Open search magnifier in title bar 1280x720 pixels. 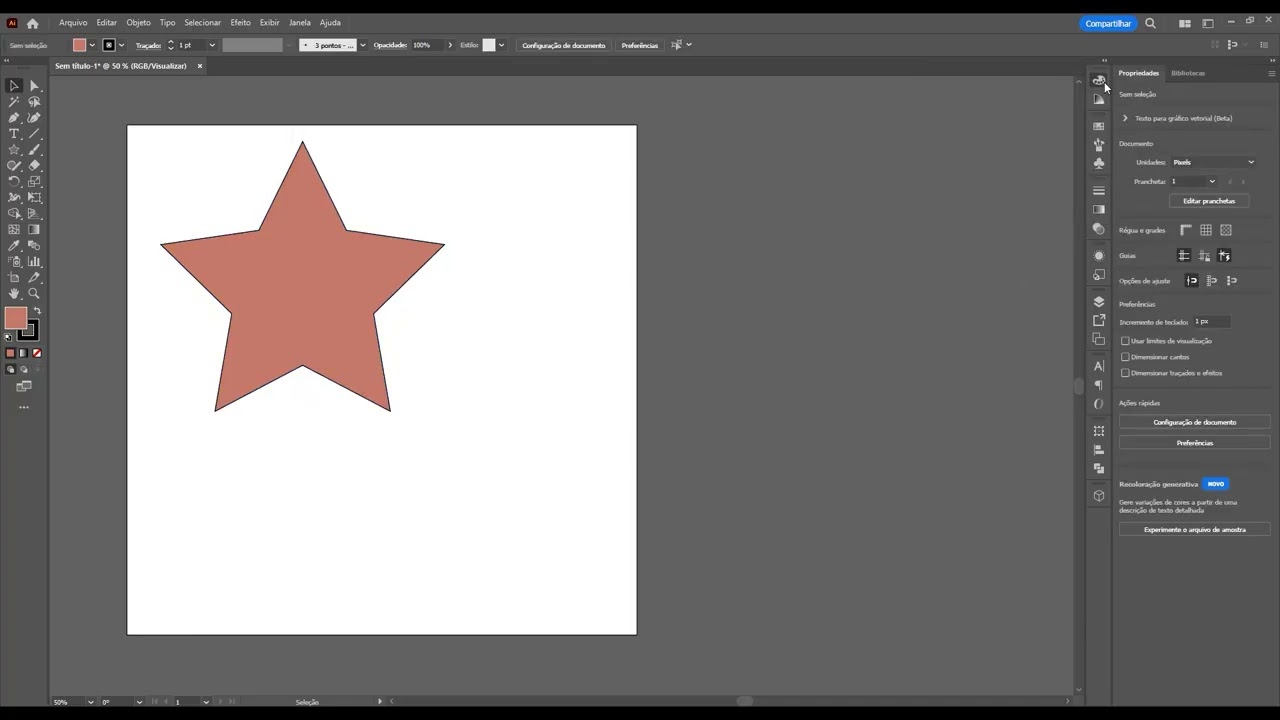point(1150,23)
